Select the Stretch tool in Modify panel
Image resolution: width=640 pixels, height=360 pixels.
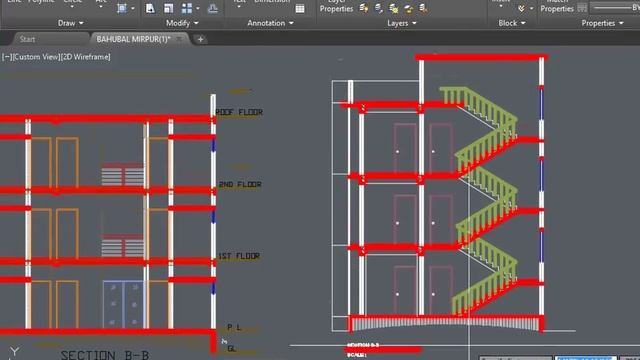[x=150, y=8]
